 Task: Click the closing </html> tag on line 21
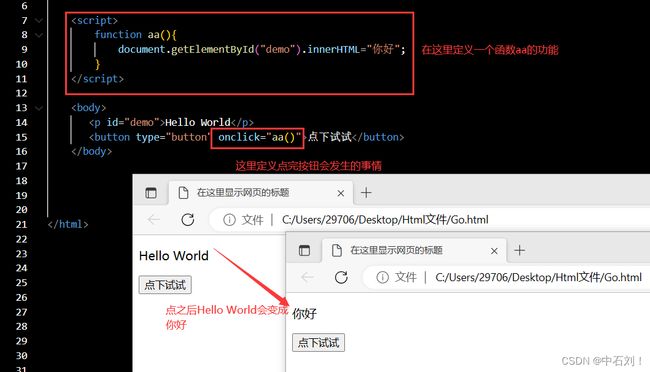(68, 224)
